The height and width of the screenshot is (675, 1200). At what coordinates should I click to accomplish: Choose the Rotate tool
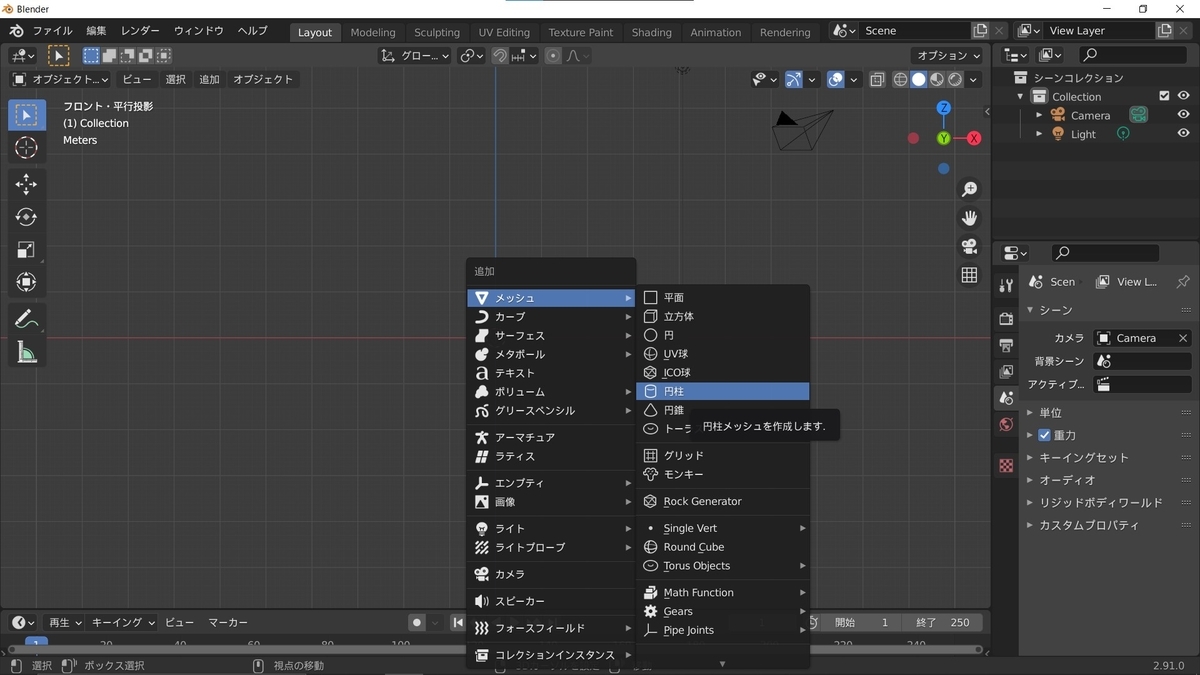(x=27, y=217)
